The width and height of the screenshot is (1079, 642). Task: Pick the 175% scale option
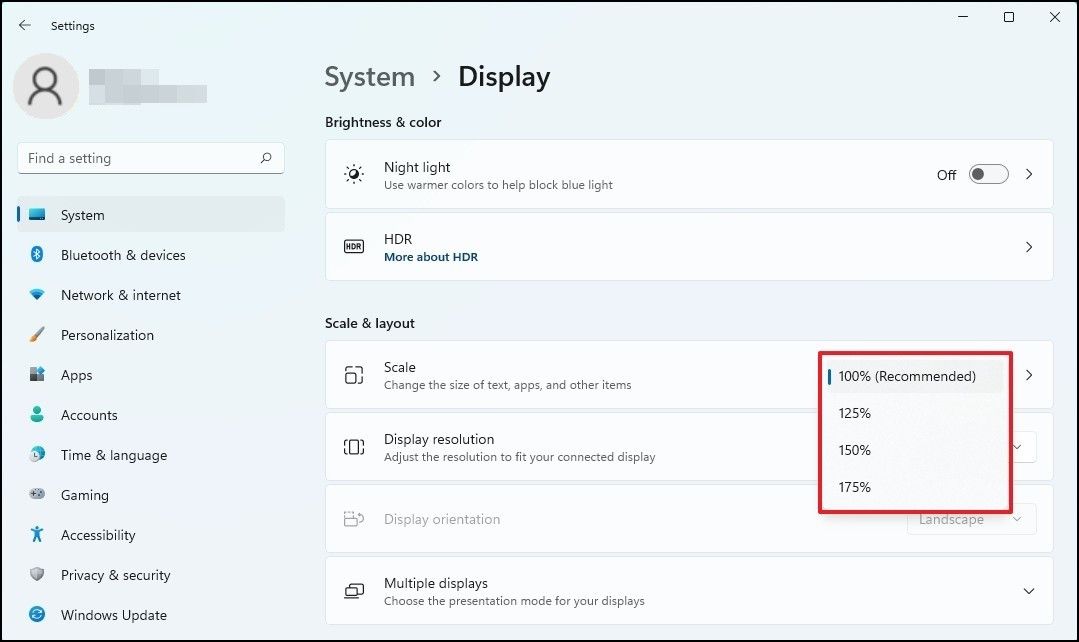855,487
